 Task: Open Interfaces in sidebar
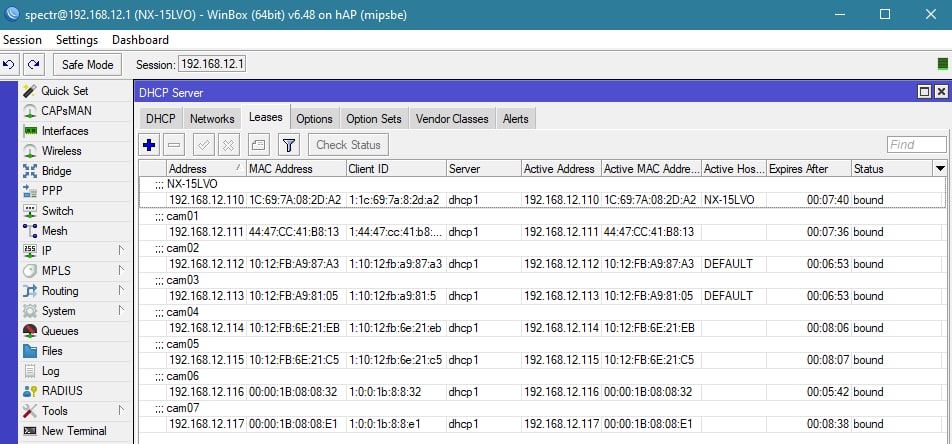[x=64, y=131]
